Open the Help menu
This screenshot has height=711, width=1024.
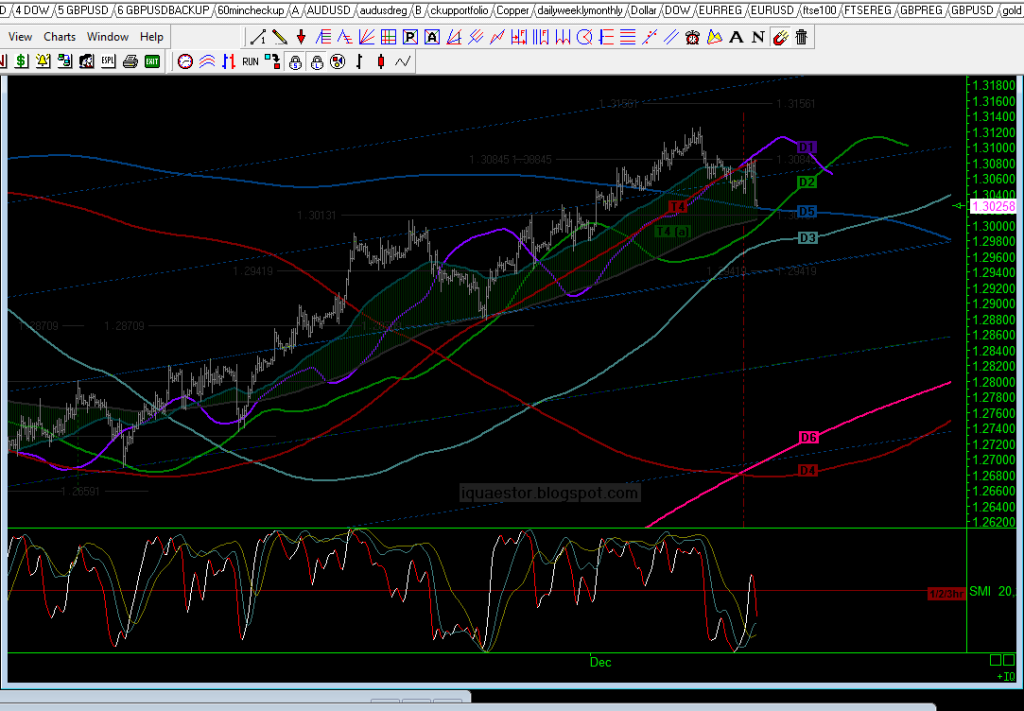(x=151, y=37)
